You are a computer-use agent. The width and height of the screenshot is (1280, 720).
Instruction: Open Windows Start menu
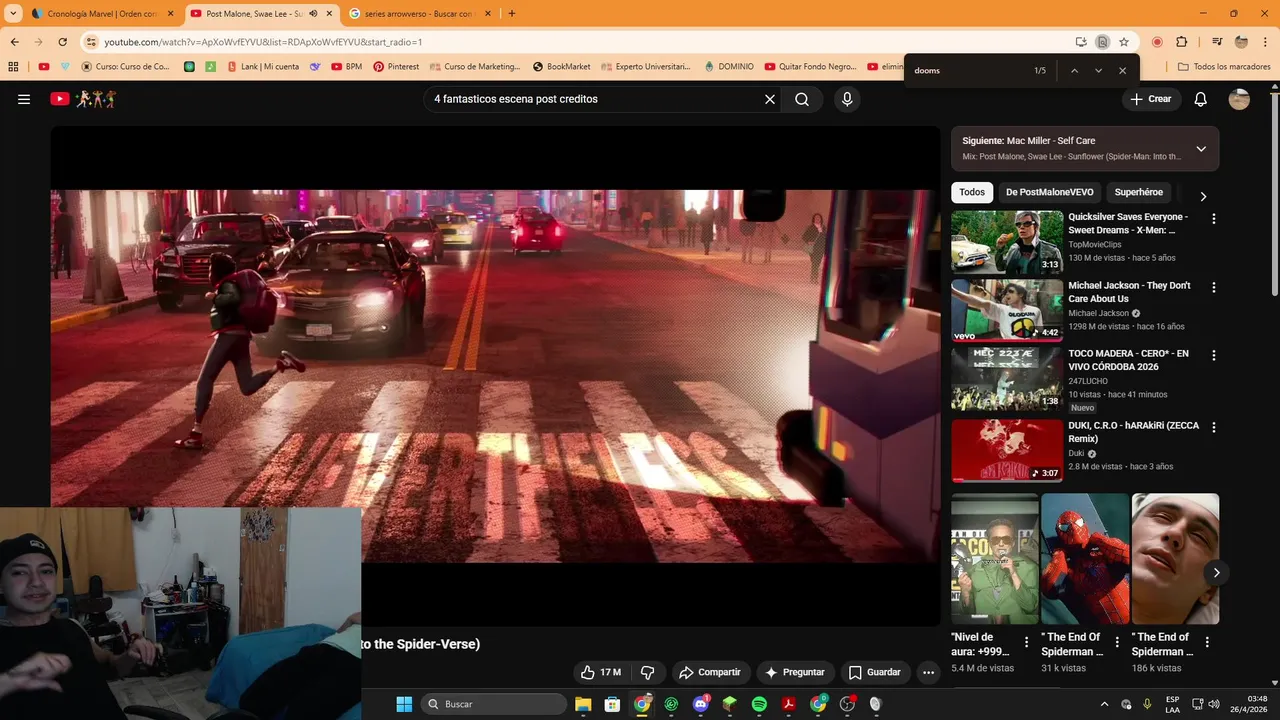click(x=404, y=704)
